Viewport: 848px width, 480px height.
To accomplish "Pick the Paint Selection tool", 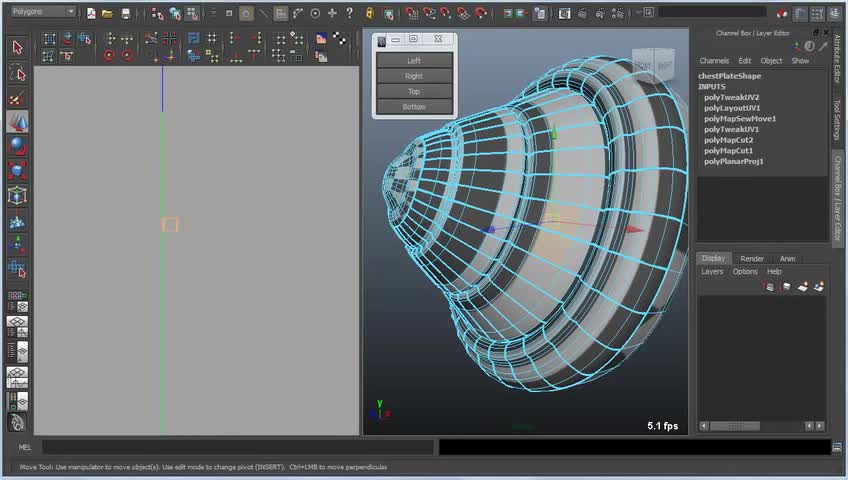I will point(17,98).
